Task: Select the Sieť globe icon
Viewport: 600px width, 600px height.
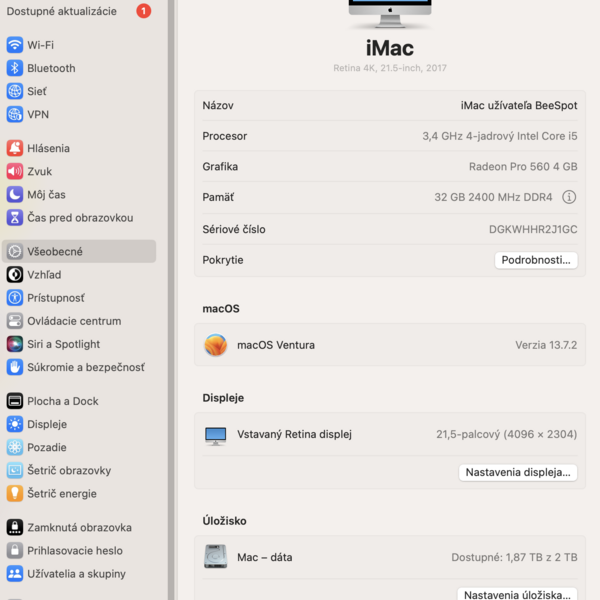Action: point(15,91)
